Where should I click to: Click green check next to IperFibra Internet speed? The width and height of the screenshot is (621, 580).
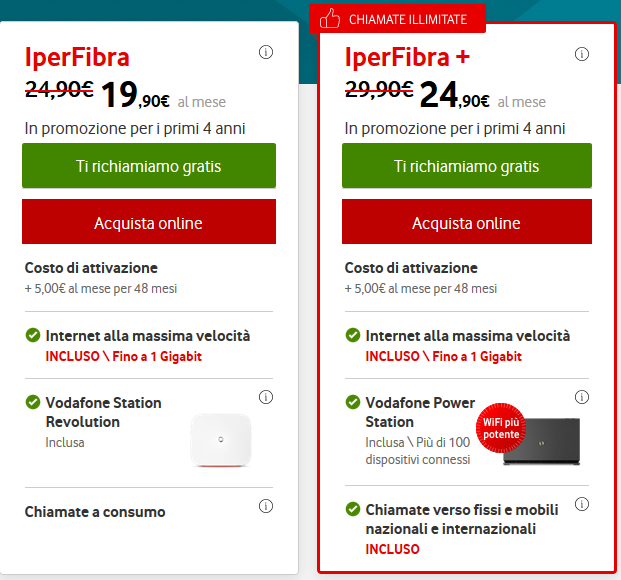[x=33, y=337]
